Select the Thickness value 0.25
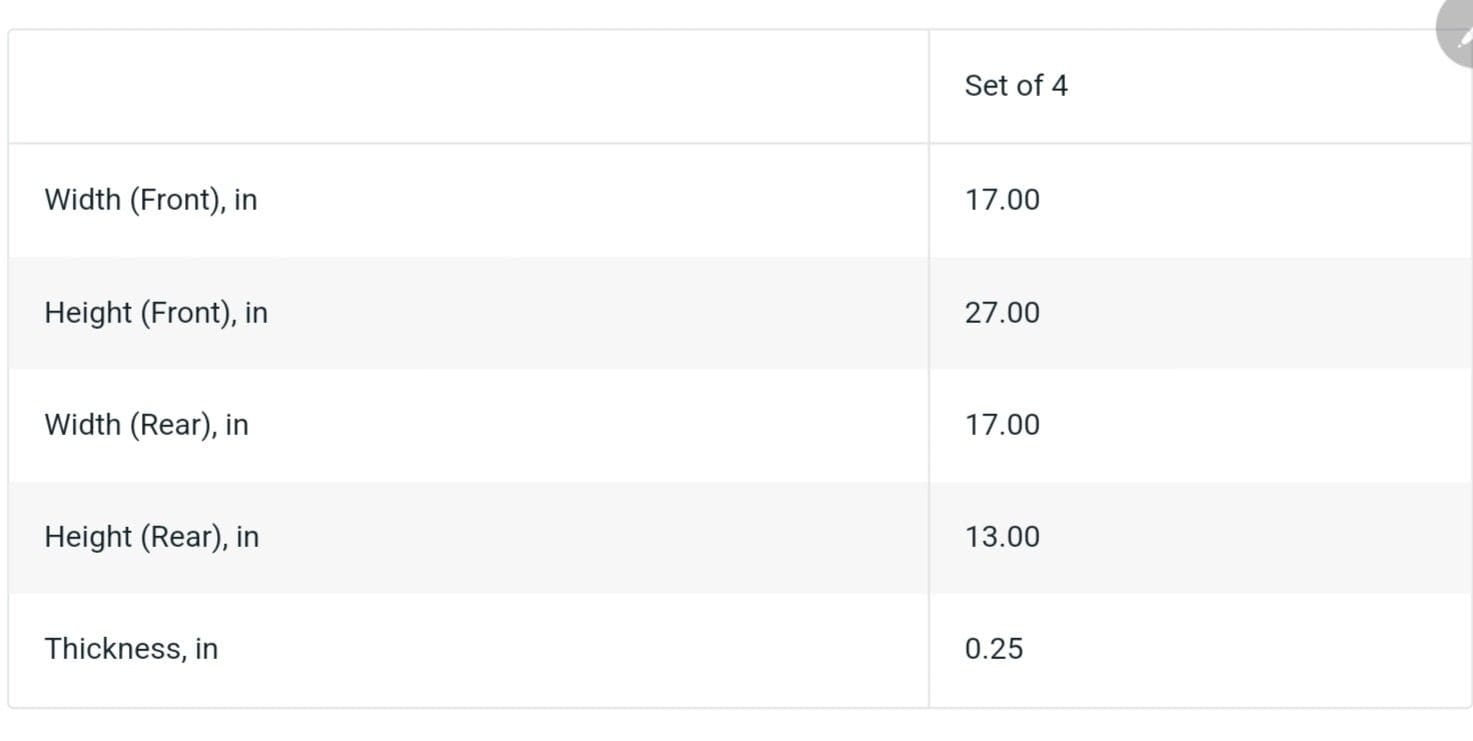This screenshot has height=741, width=1473. pos(994,649)
